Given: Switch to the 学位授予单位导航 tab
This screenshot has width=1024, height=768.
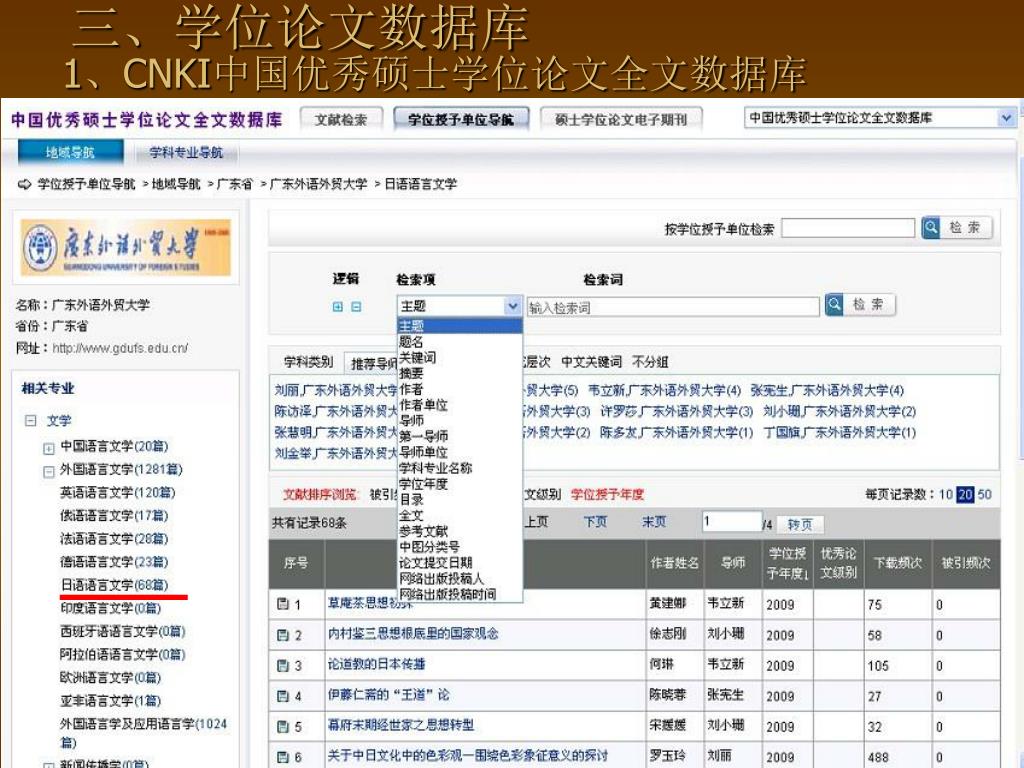Looking at the screenshot, I should click(x=460, y=120).
